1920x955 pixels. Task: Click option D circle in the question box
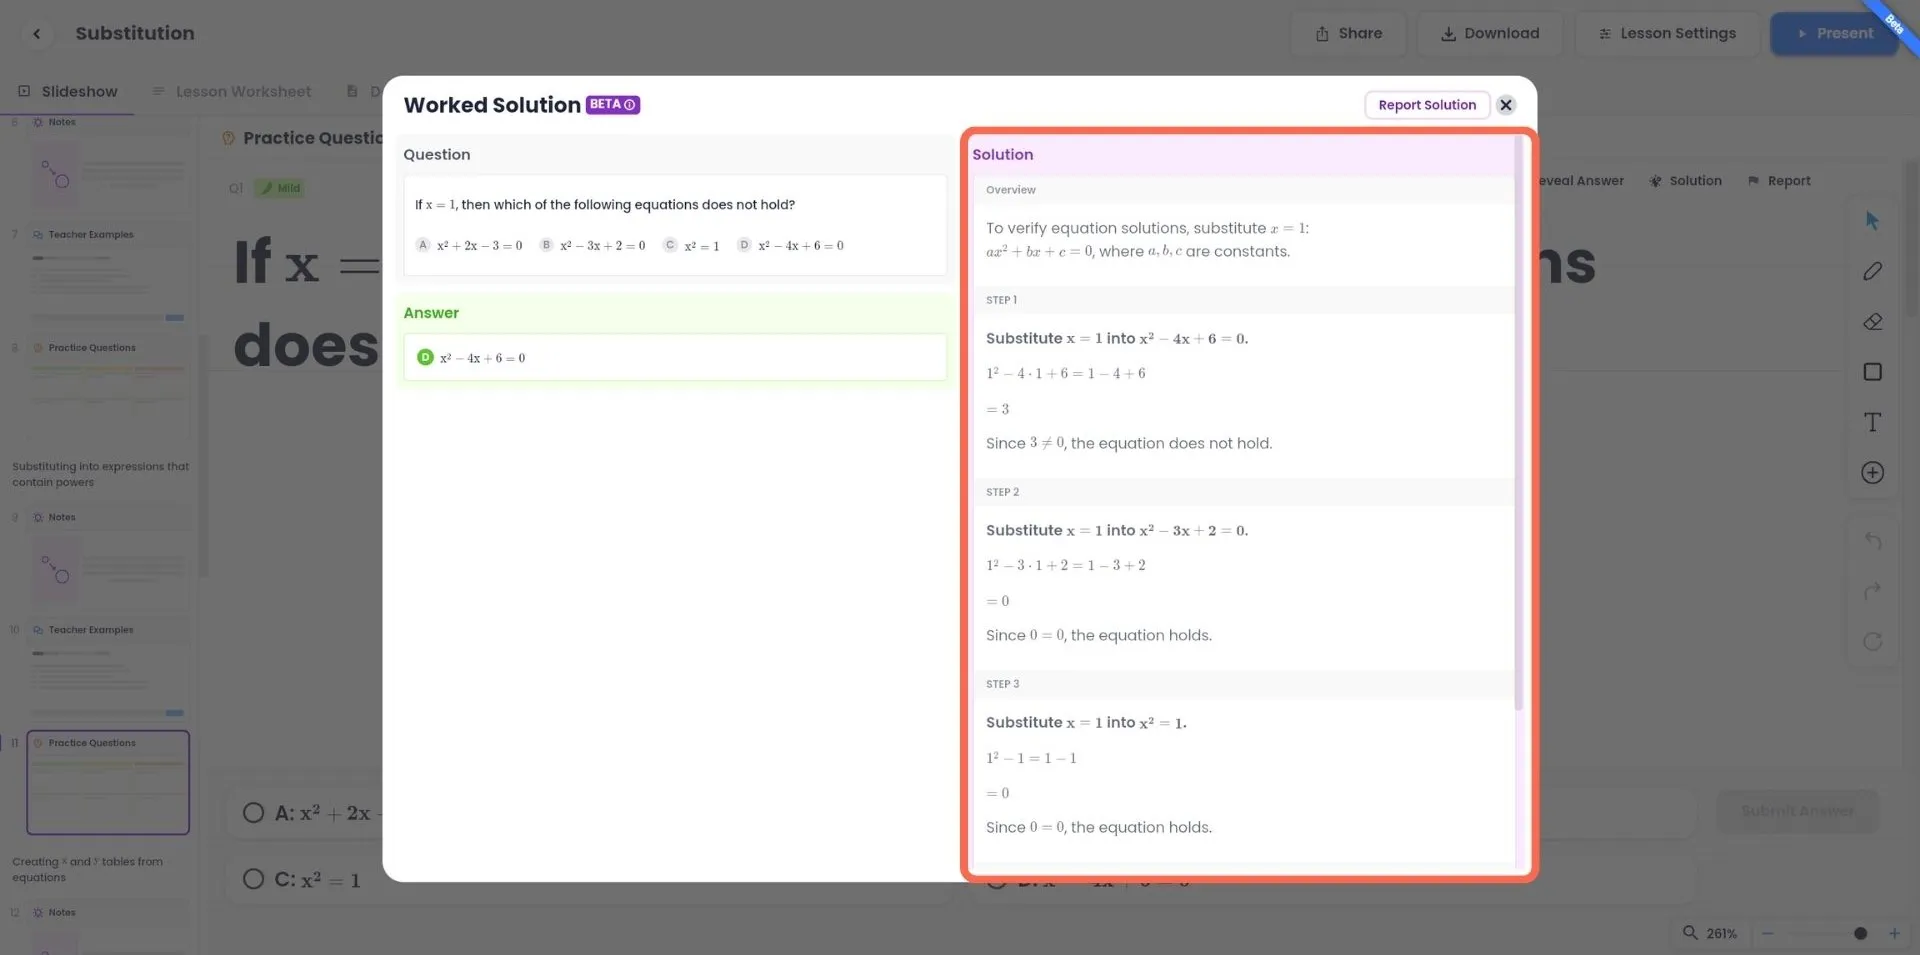tap(744, 245)
